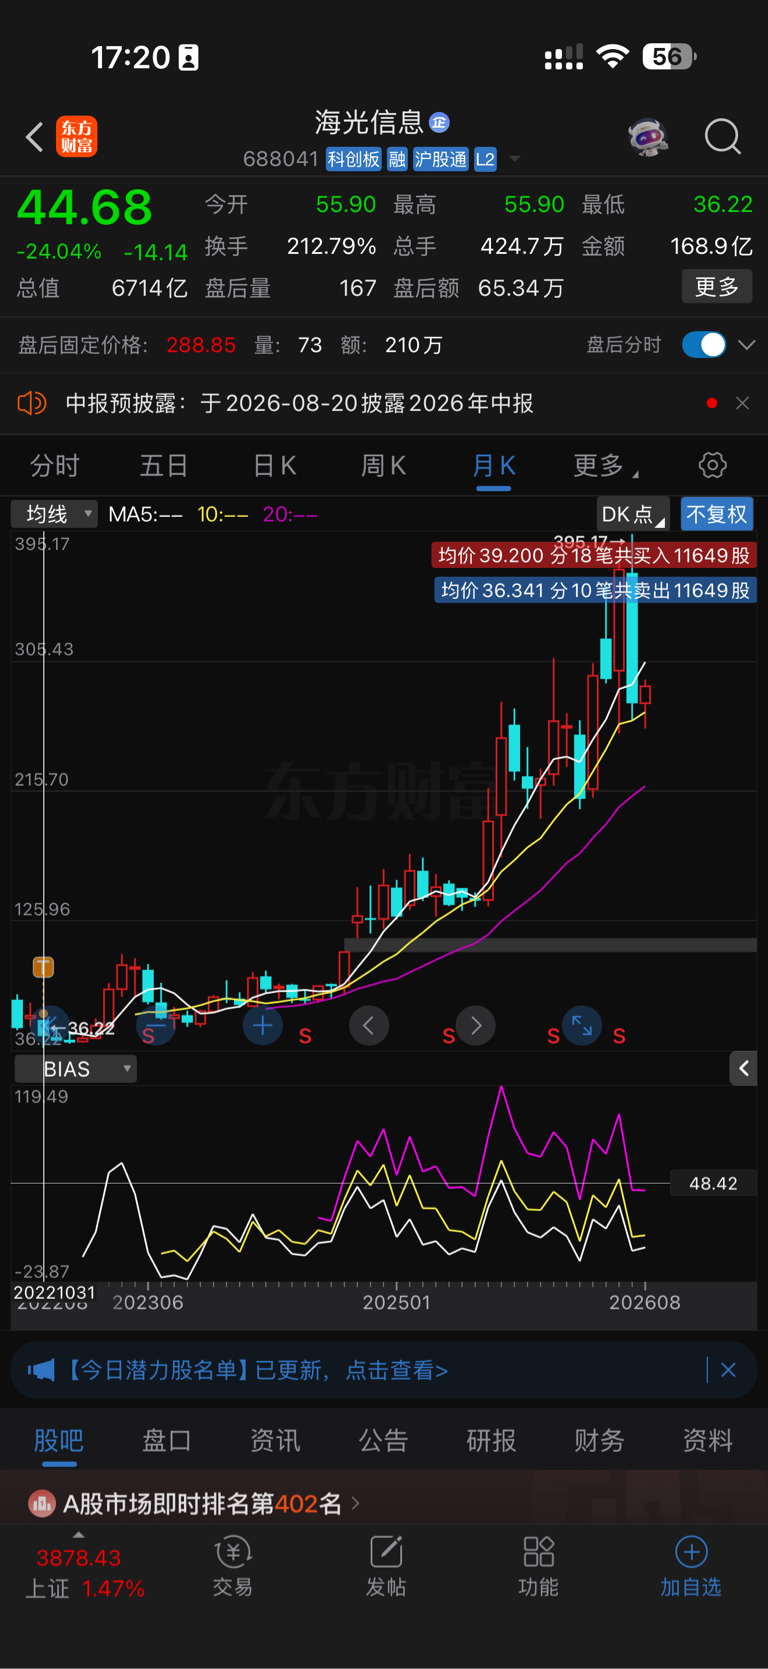Switch to 五日 chart tab
Screen dimensions: 768x1669
(x=164, y=465)
